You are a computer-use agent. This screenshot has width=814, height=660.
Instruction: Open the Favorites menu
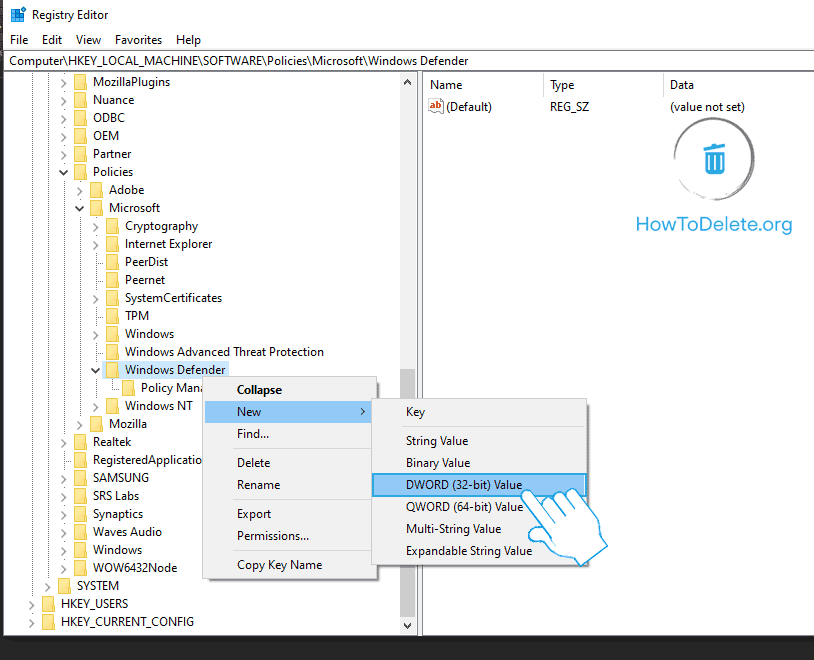point(138,39)
